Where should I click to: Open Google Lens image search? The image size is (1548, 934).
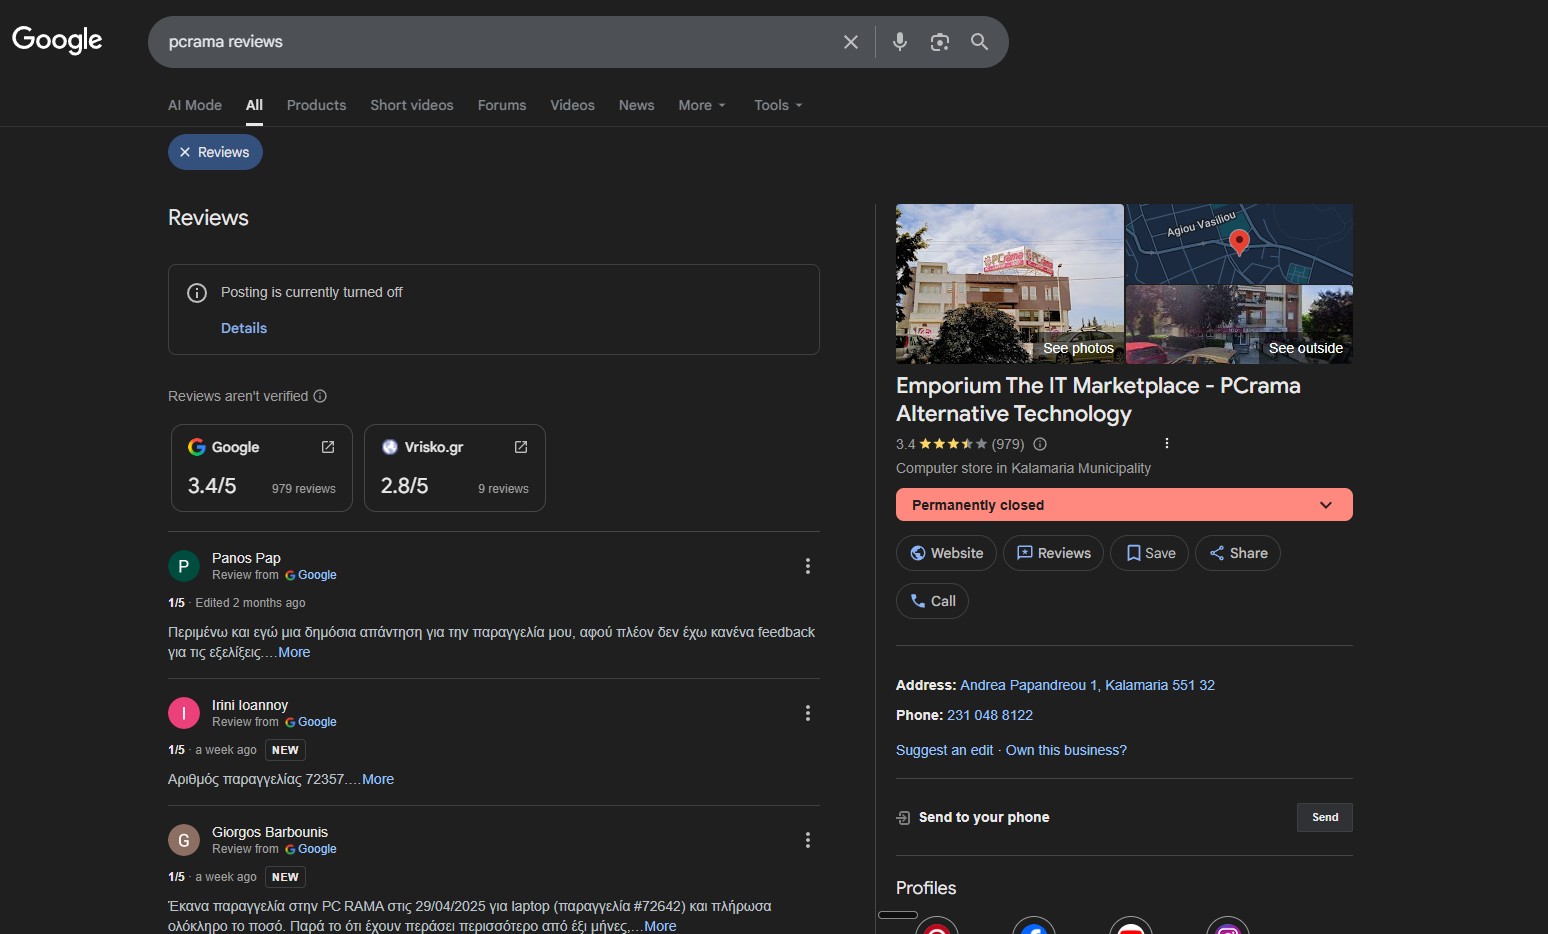pyautogui.click(x=939, y=42)
